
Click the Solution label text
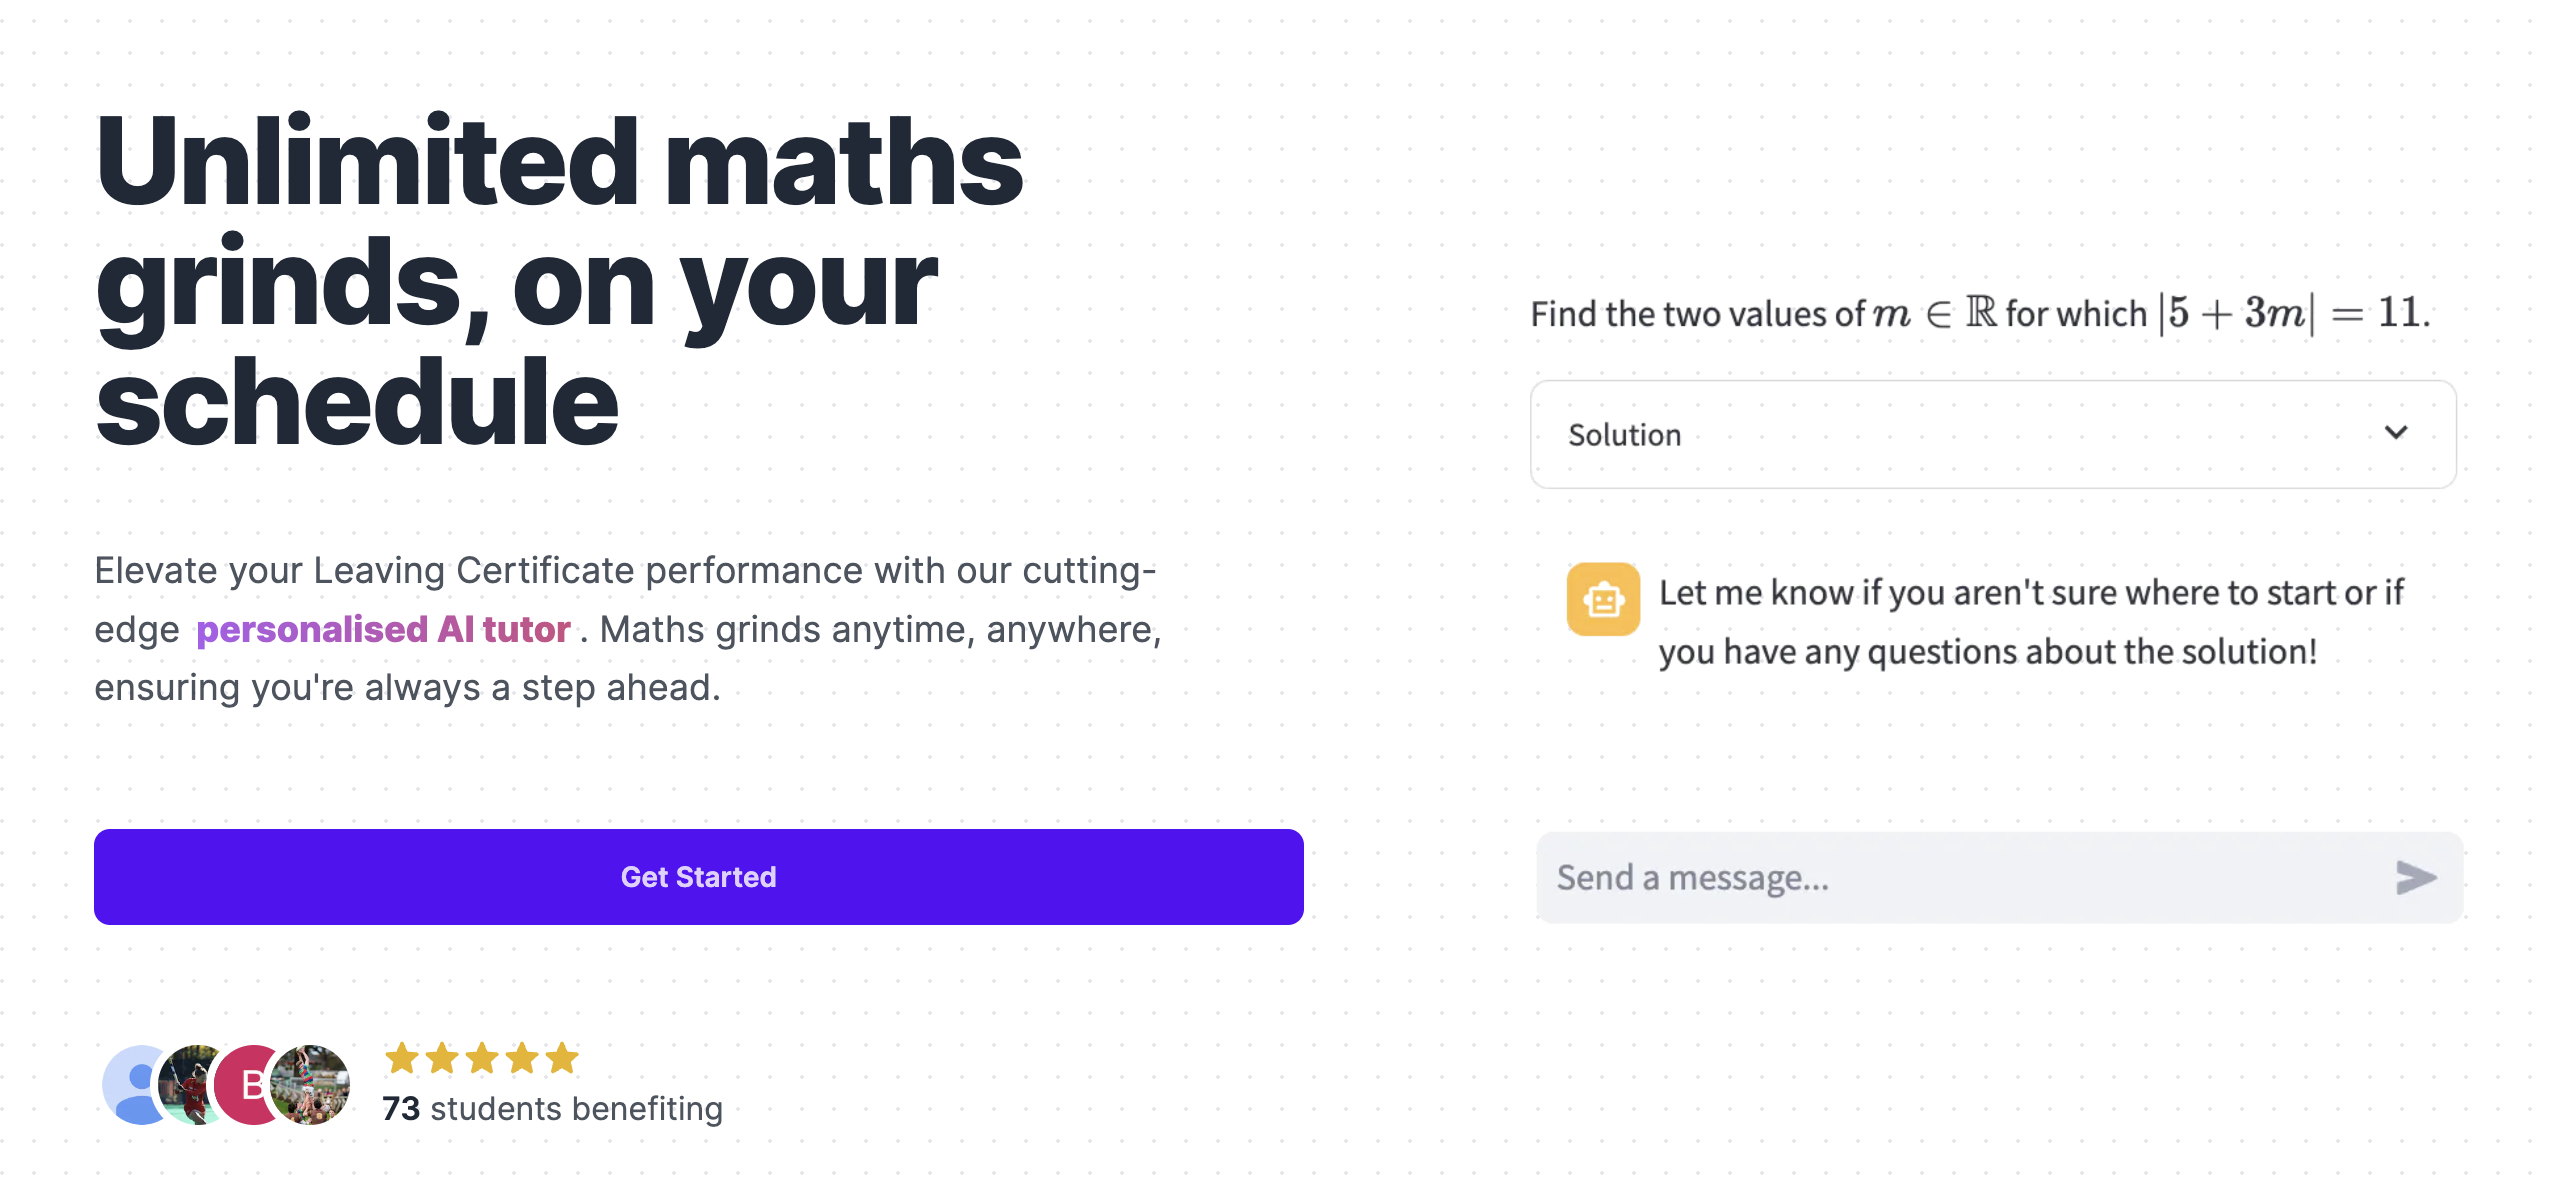point(1624,434)
